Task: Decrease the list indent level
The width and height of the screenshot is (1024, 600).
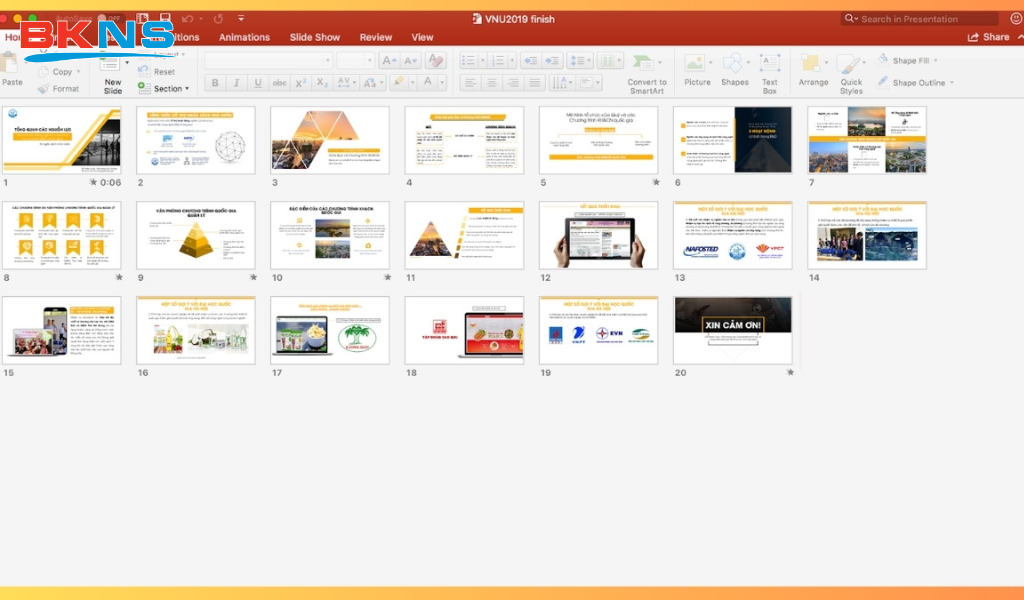Action: 530,61
